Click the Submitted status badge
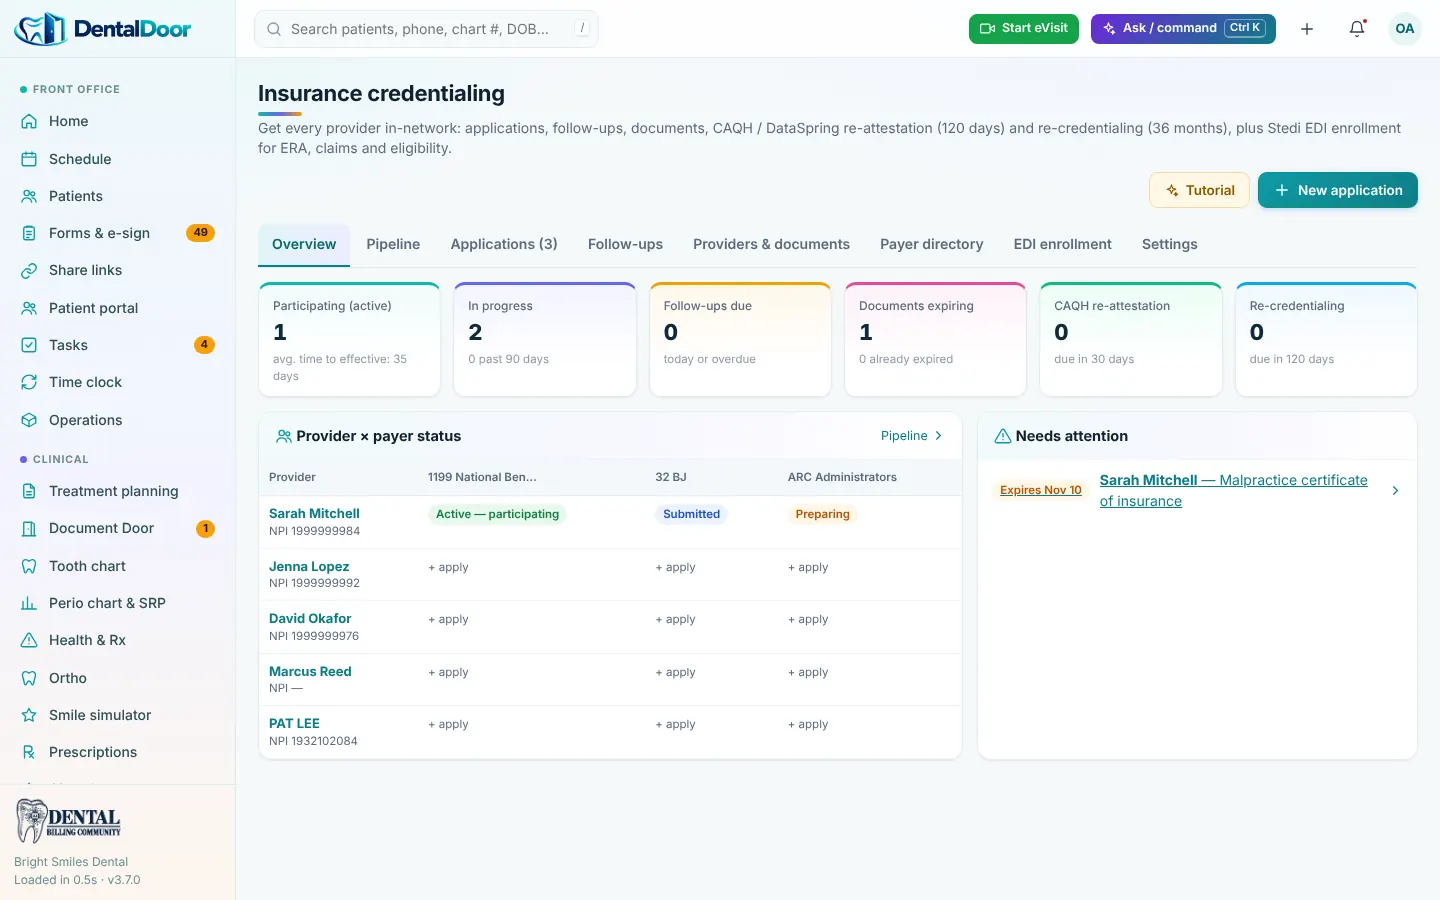Viewport: 1440px width, 900px height. [691, 514]
